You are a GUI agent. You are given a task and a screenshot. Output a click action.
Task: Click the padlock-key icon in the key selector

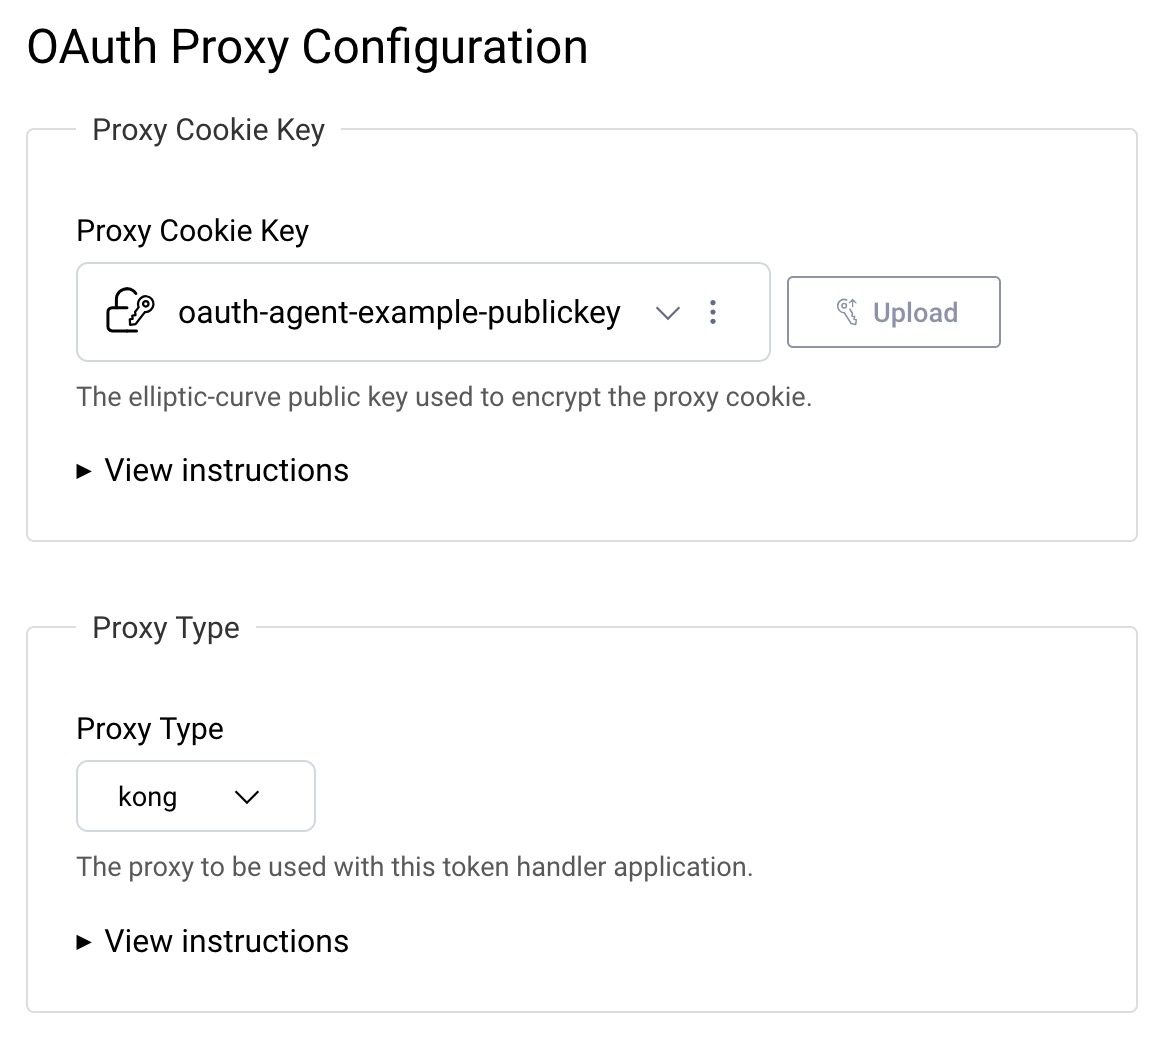[x=129, y=312]
